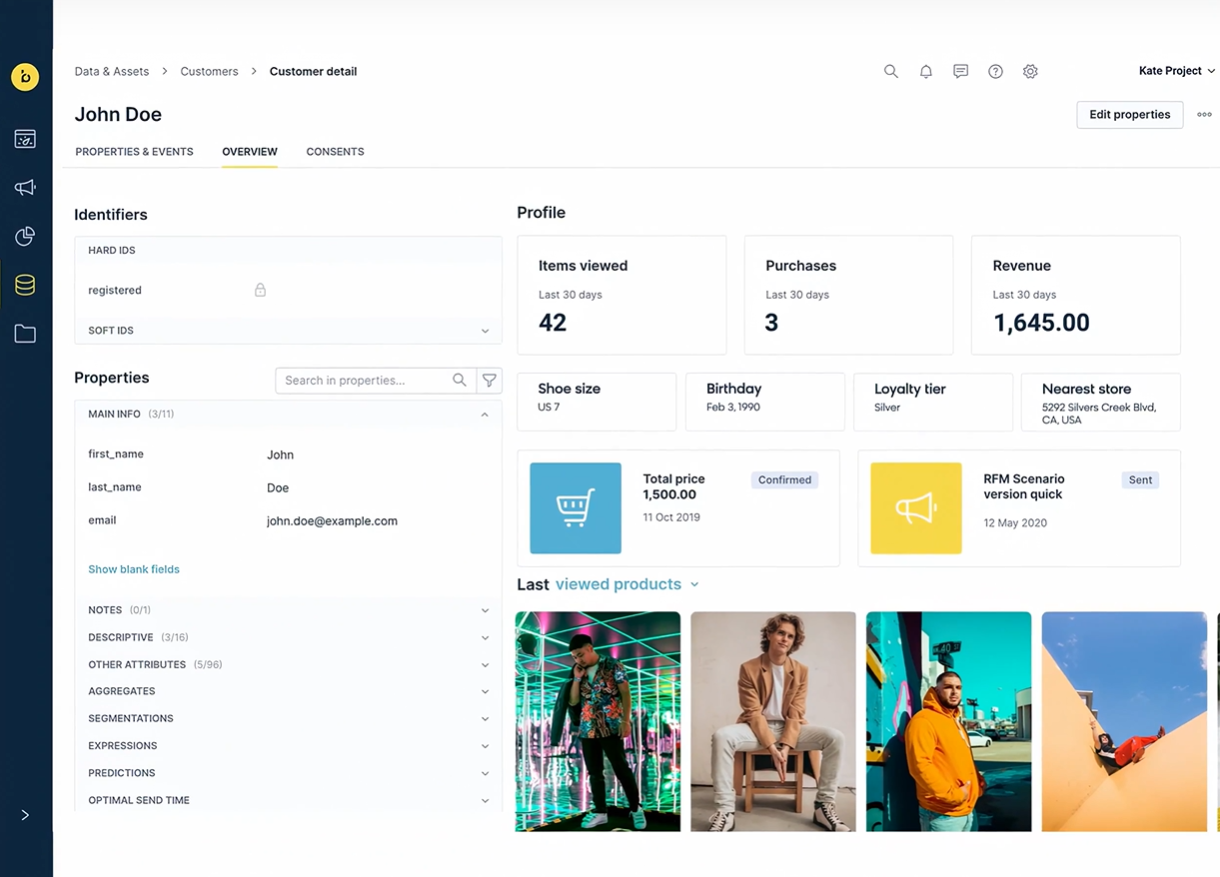The width and height of the screenshot is (1220, 877).
Task: Click the search magnifier icon in header
Action: point(891,72)
